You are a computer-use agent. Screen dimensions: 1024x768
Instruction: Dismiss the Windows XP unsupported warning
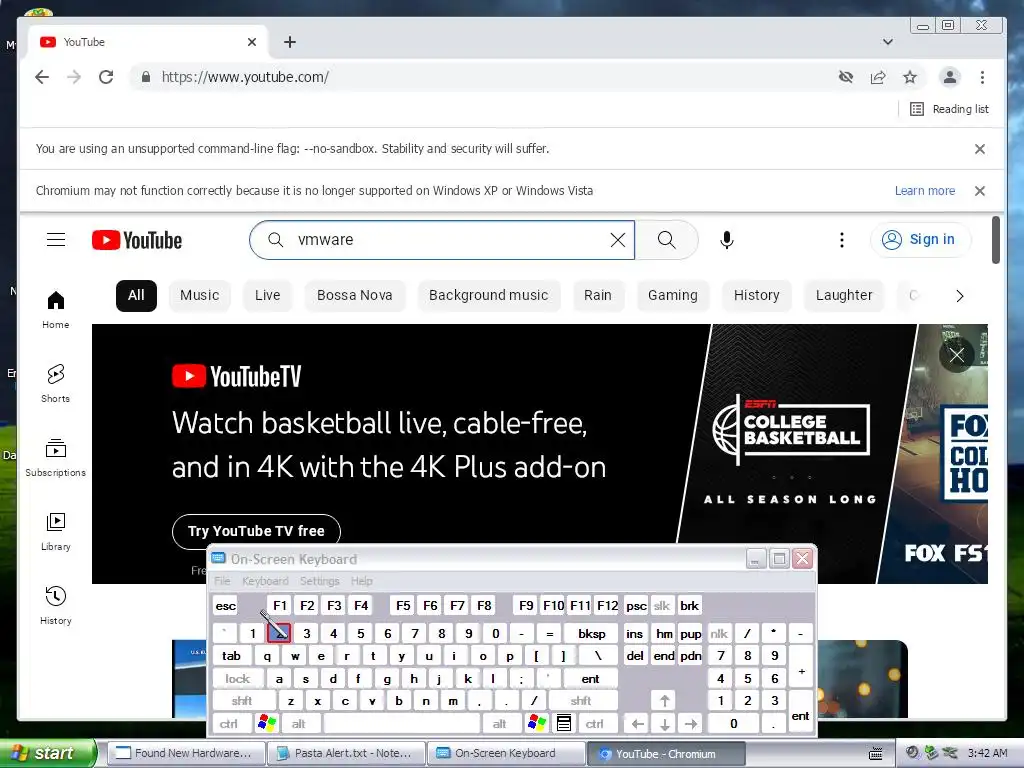coord(980,191)
